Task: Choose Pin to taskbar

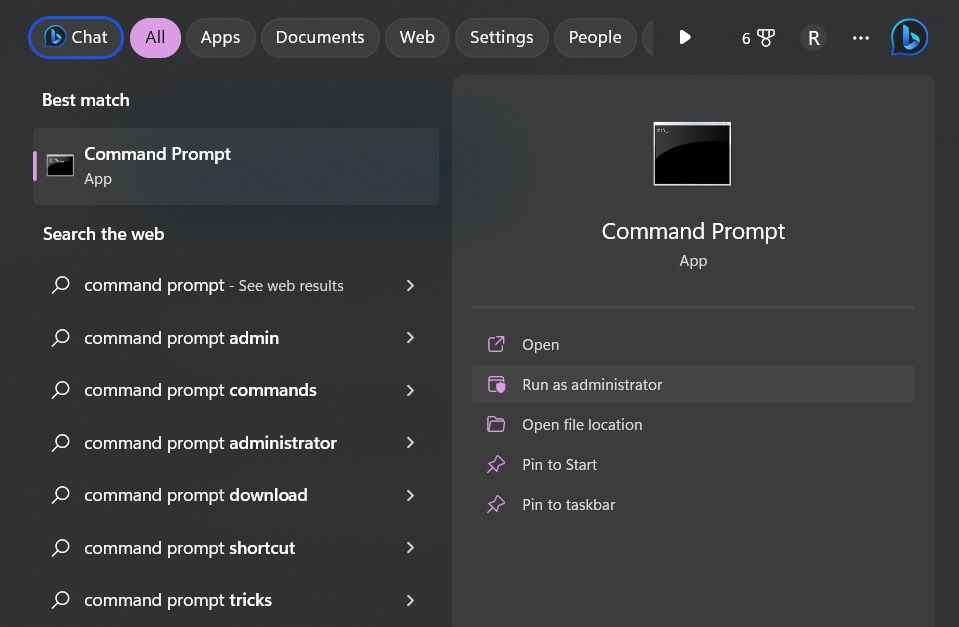Action: (x=693, y=505)
